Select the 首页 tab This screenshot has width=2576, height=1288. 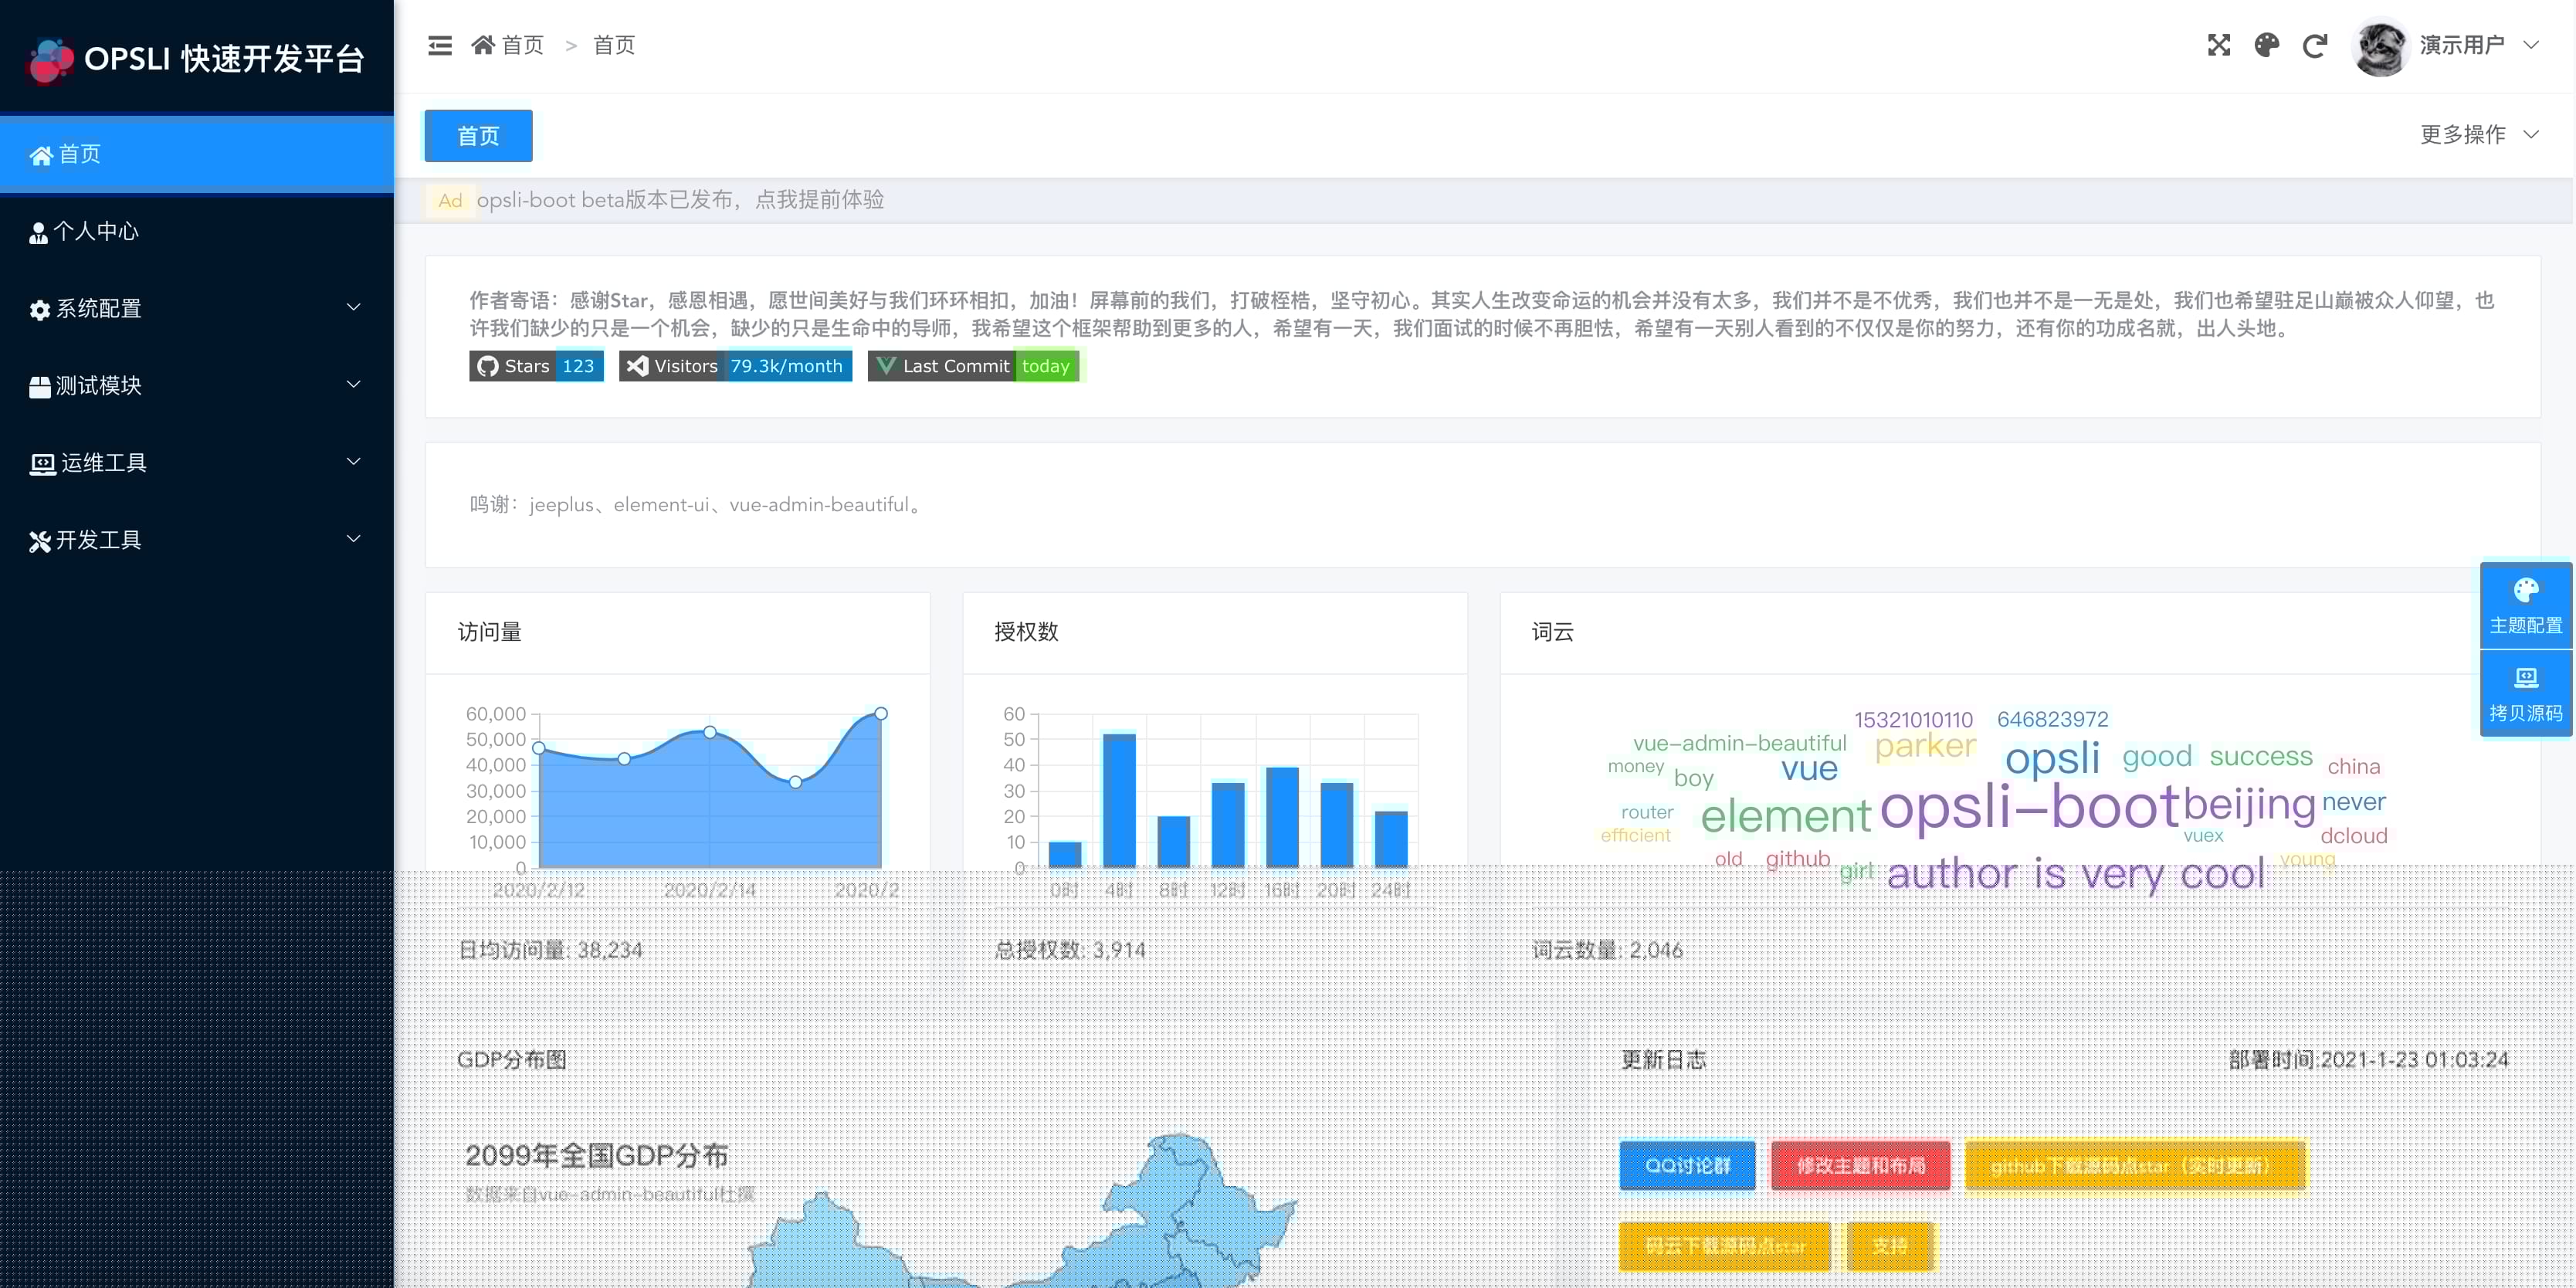click(478, 135)
